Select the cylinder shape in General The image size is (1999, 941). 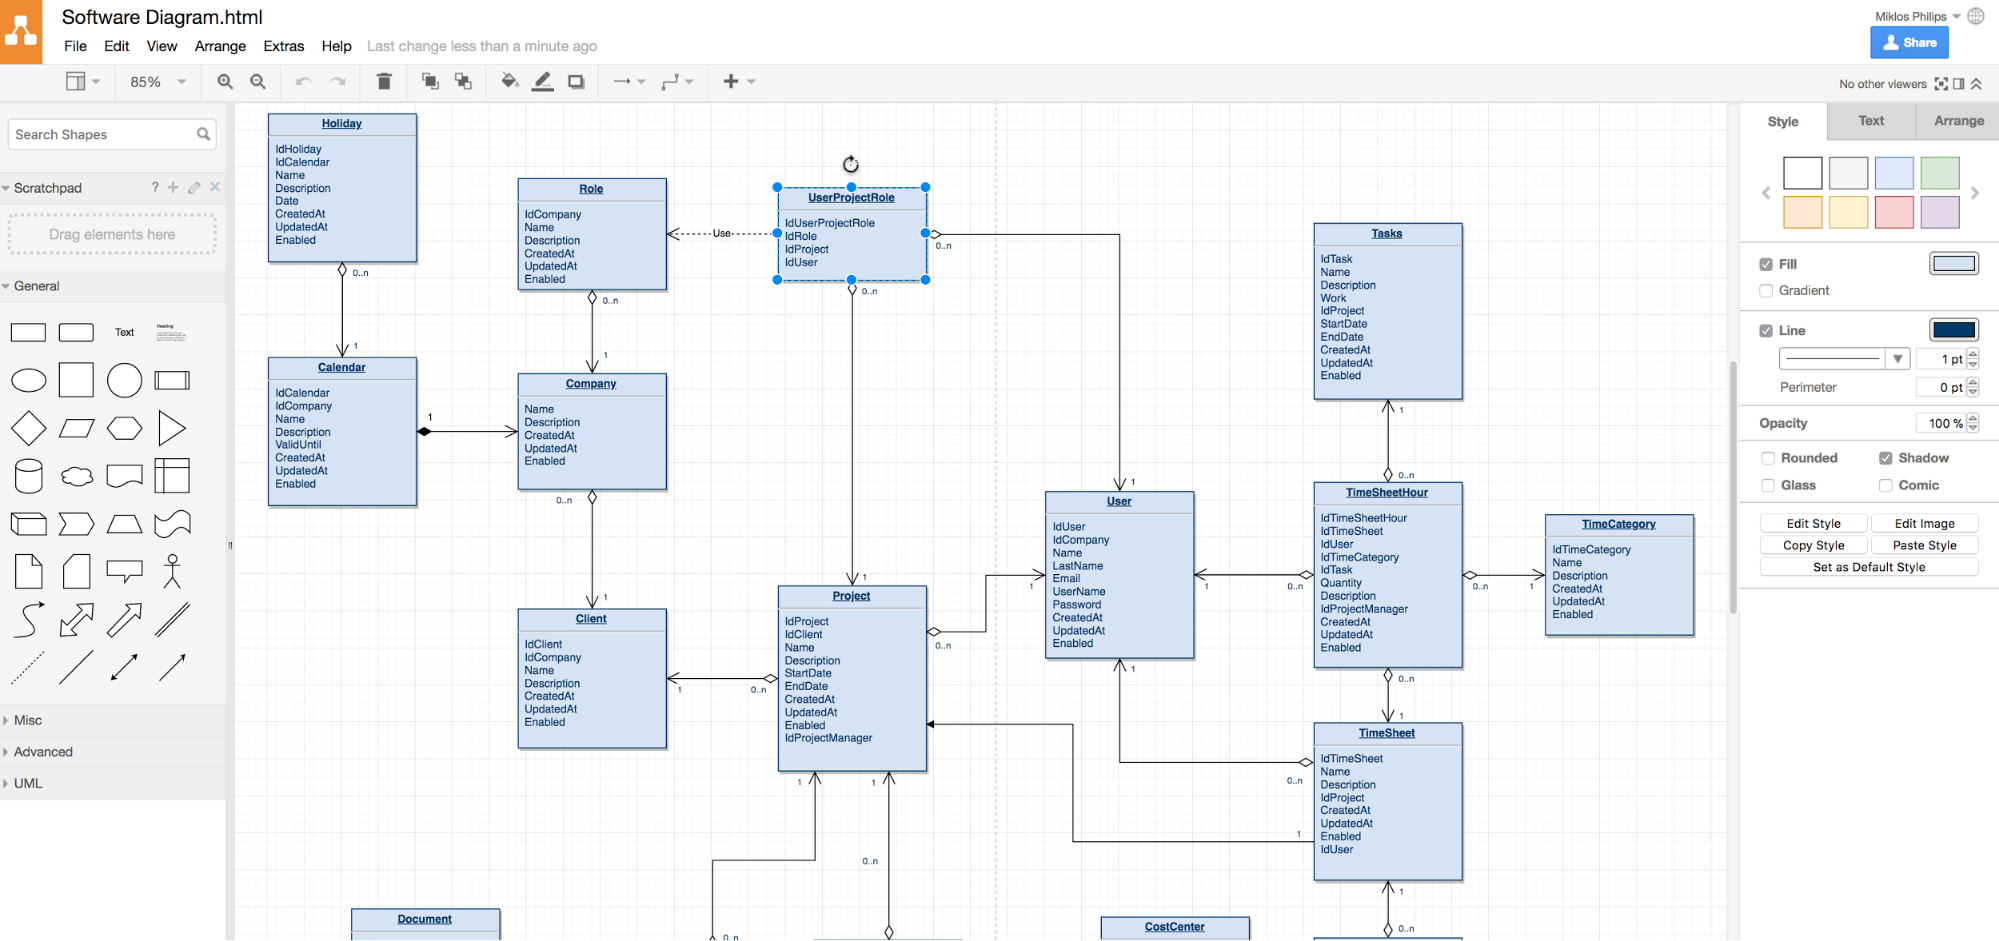click(x=29, y=477)
